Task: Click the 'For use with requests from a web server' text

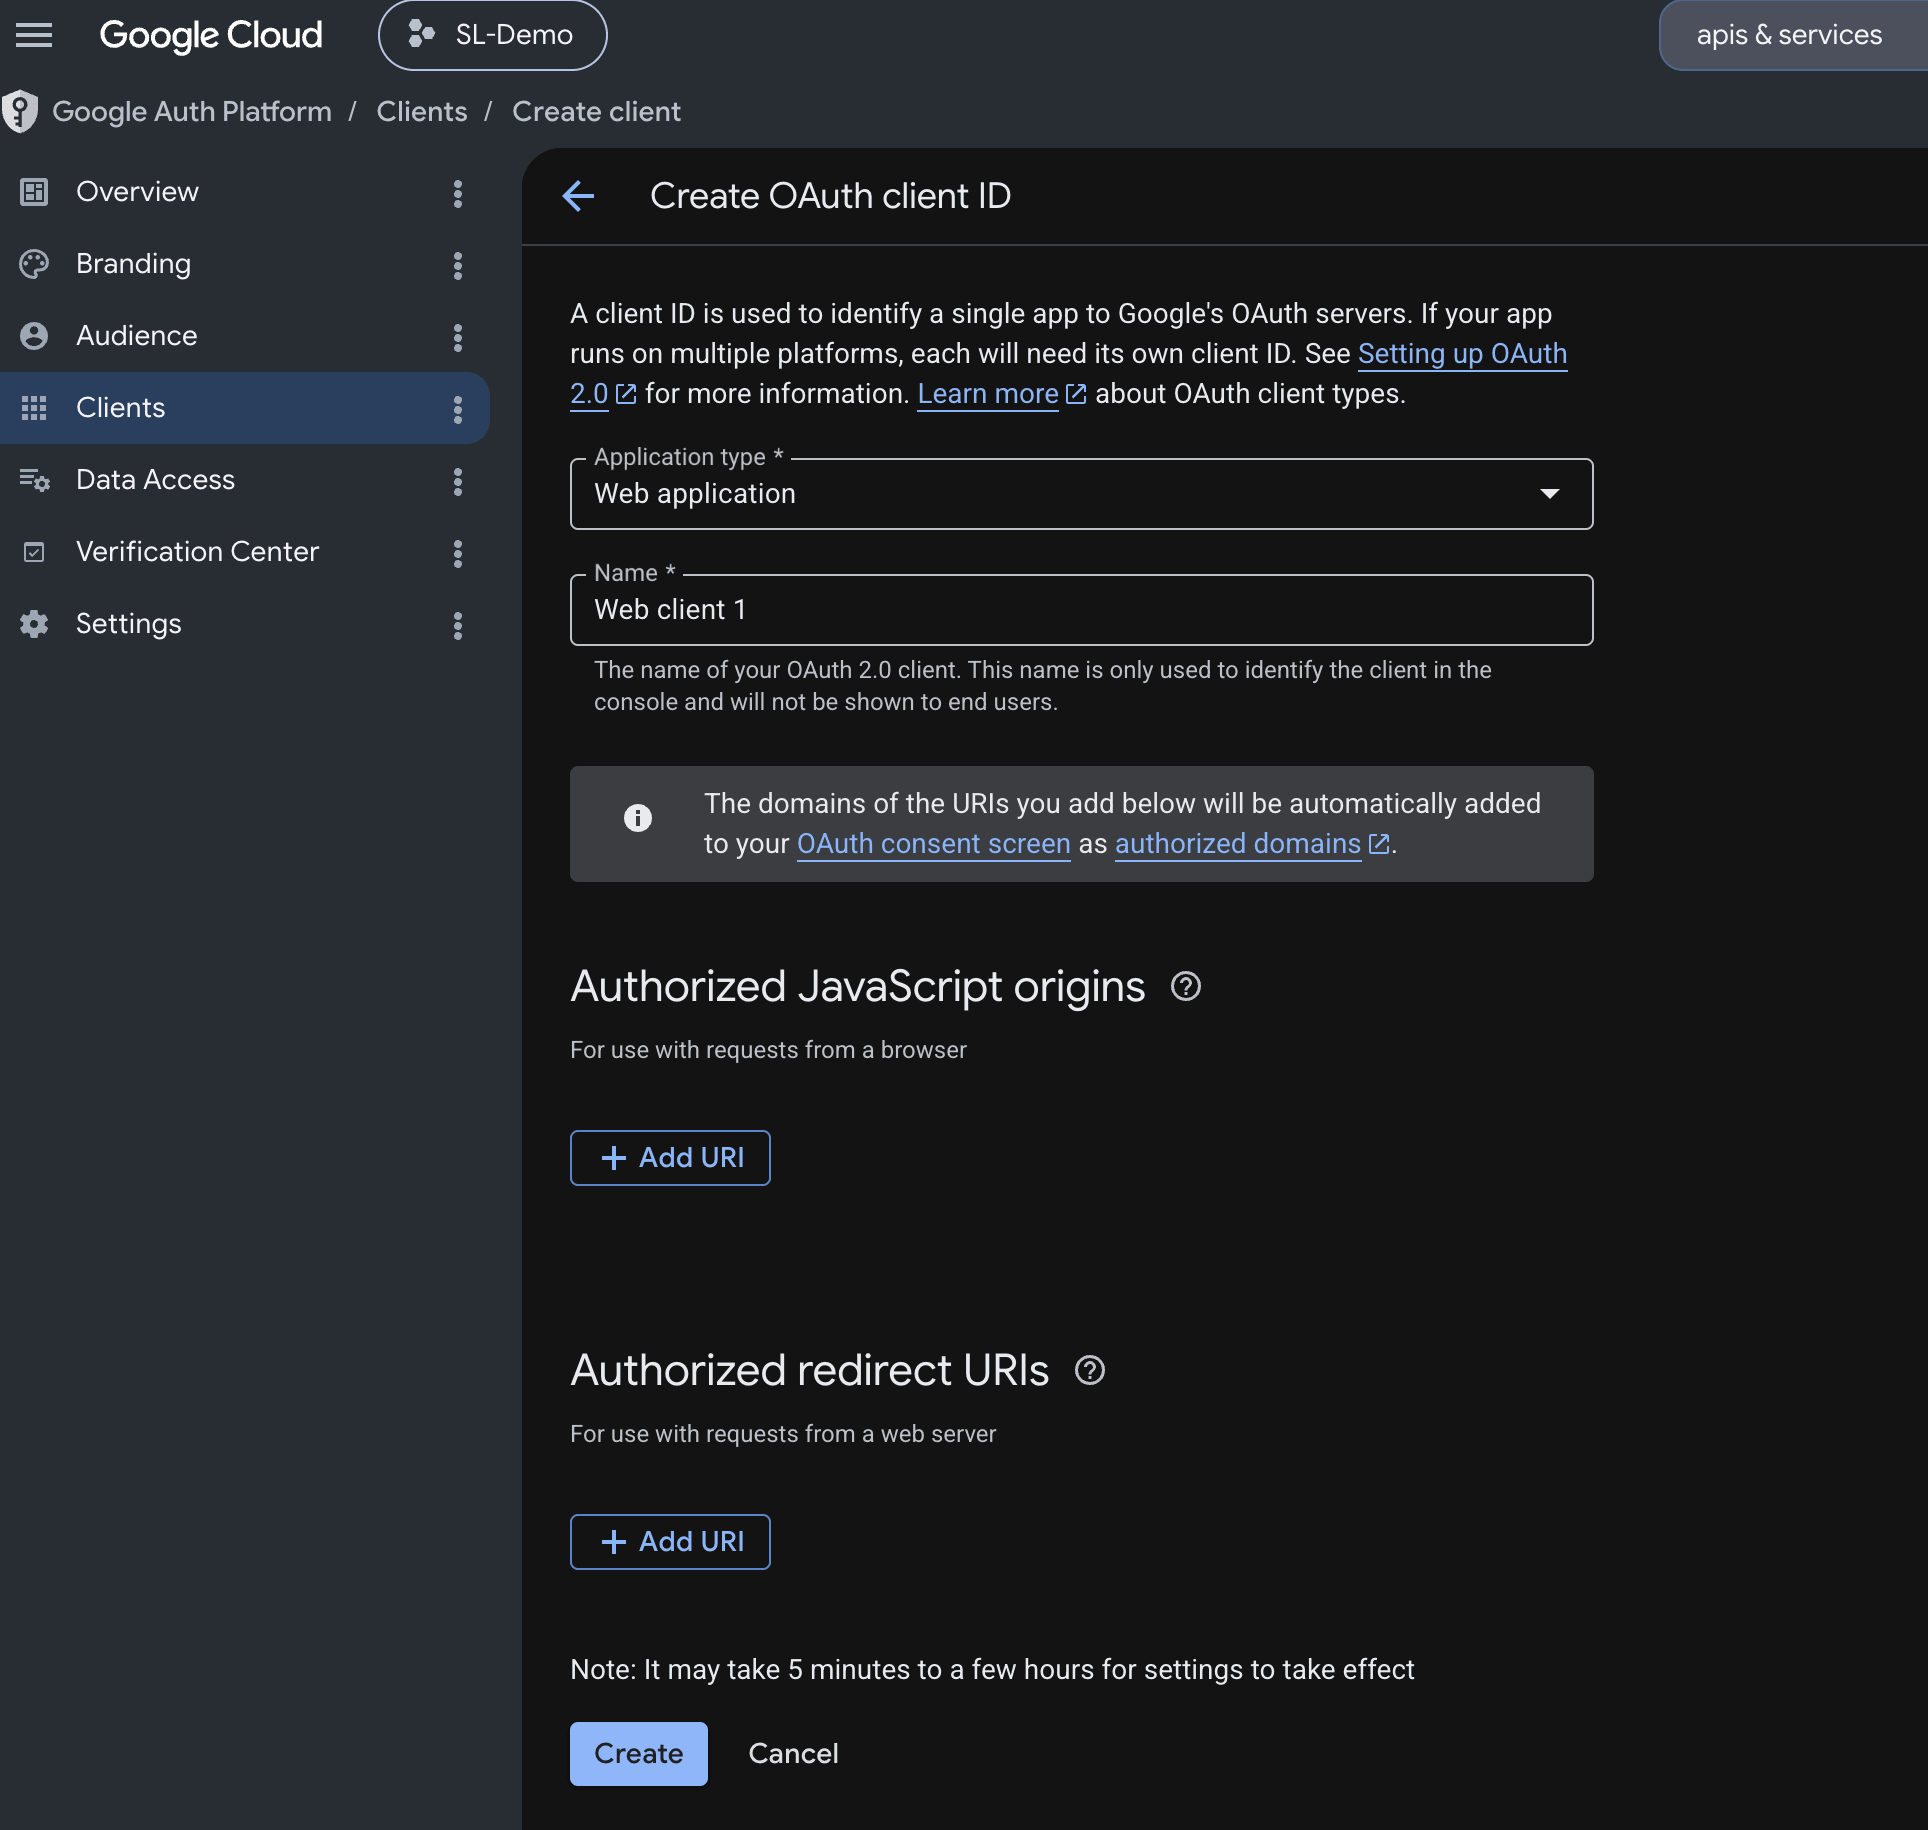Action: (x=783, y=1434)
